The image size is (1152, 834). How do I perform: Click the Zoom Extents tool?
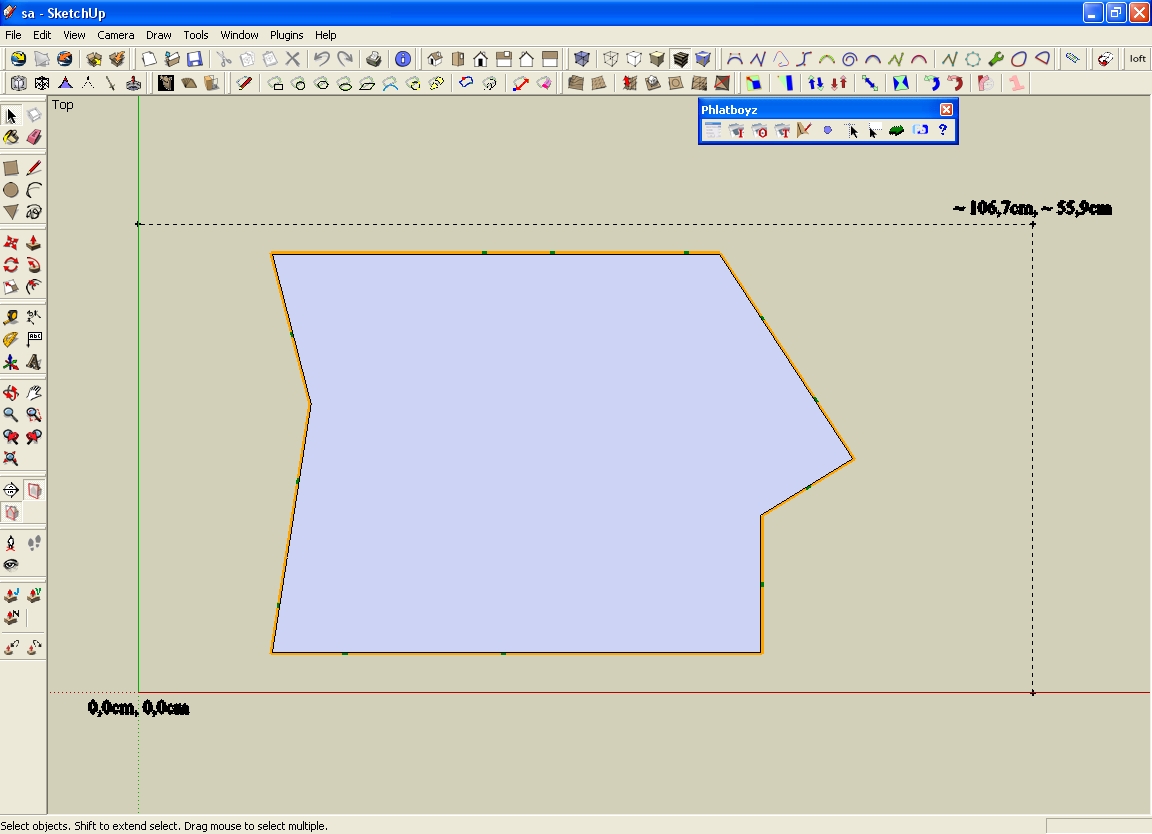pos(11,459)
